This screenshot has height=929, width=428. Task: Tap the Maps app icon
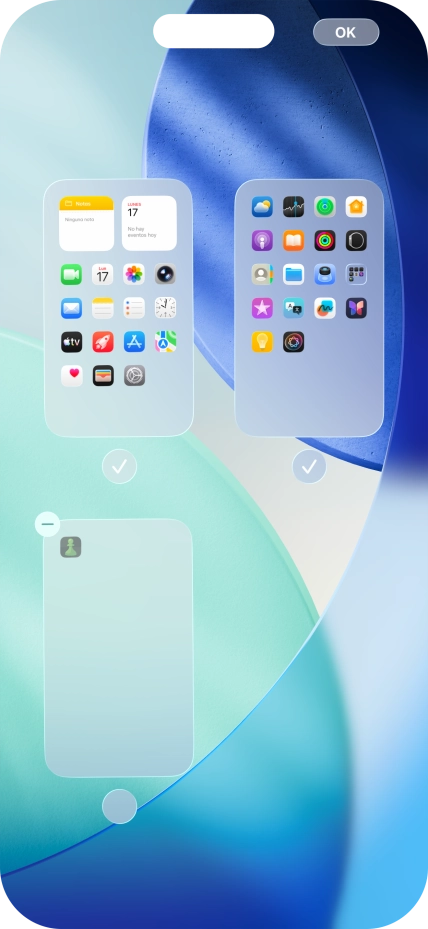click(x=165, y=342)
